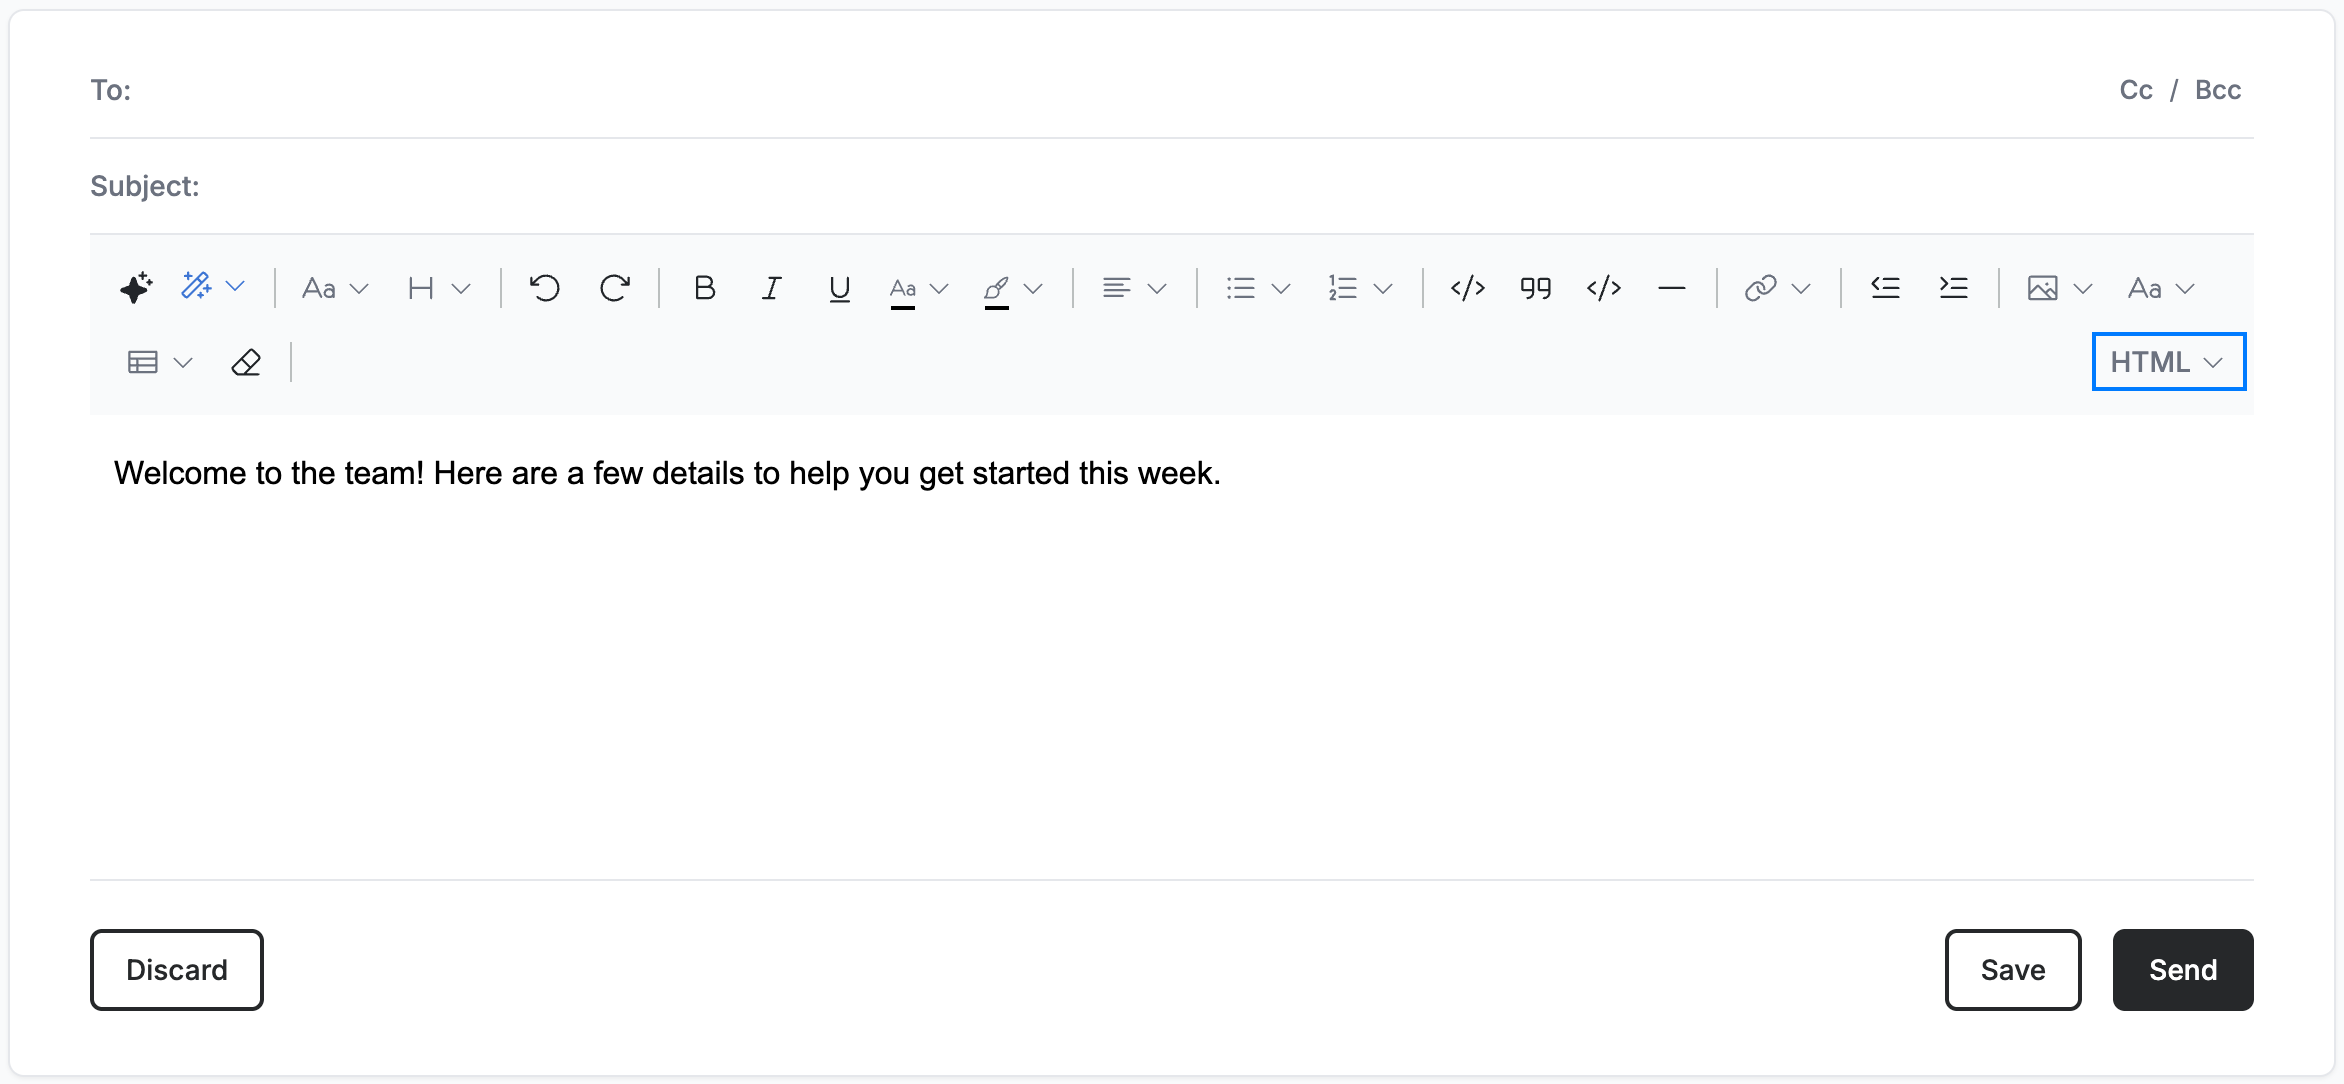Open the HTML mode dropdown
Viewport: 2344px width, 1084px height.
pos(2168,362)
